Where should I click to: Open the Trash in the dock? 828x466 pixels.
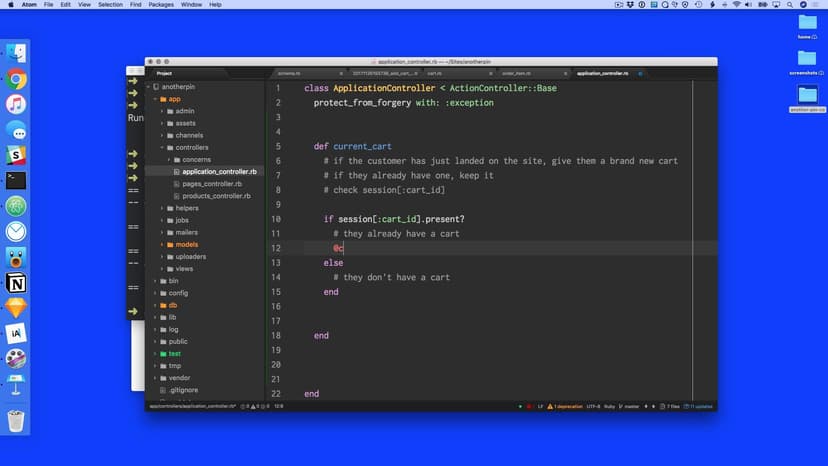[x=16, y=421]
